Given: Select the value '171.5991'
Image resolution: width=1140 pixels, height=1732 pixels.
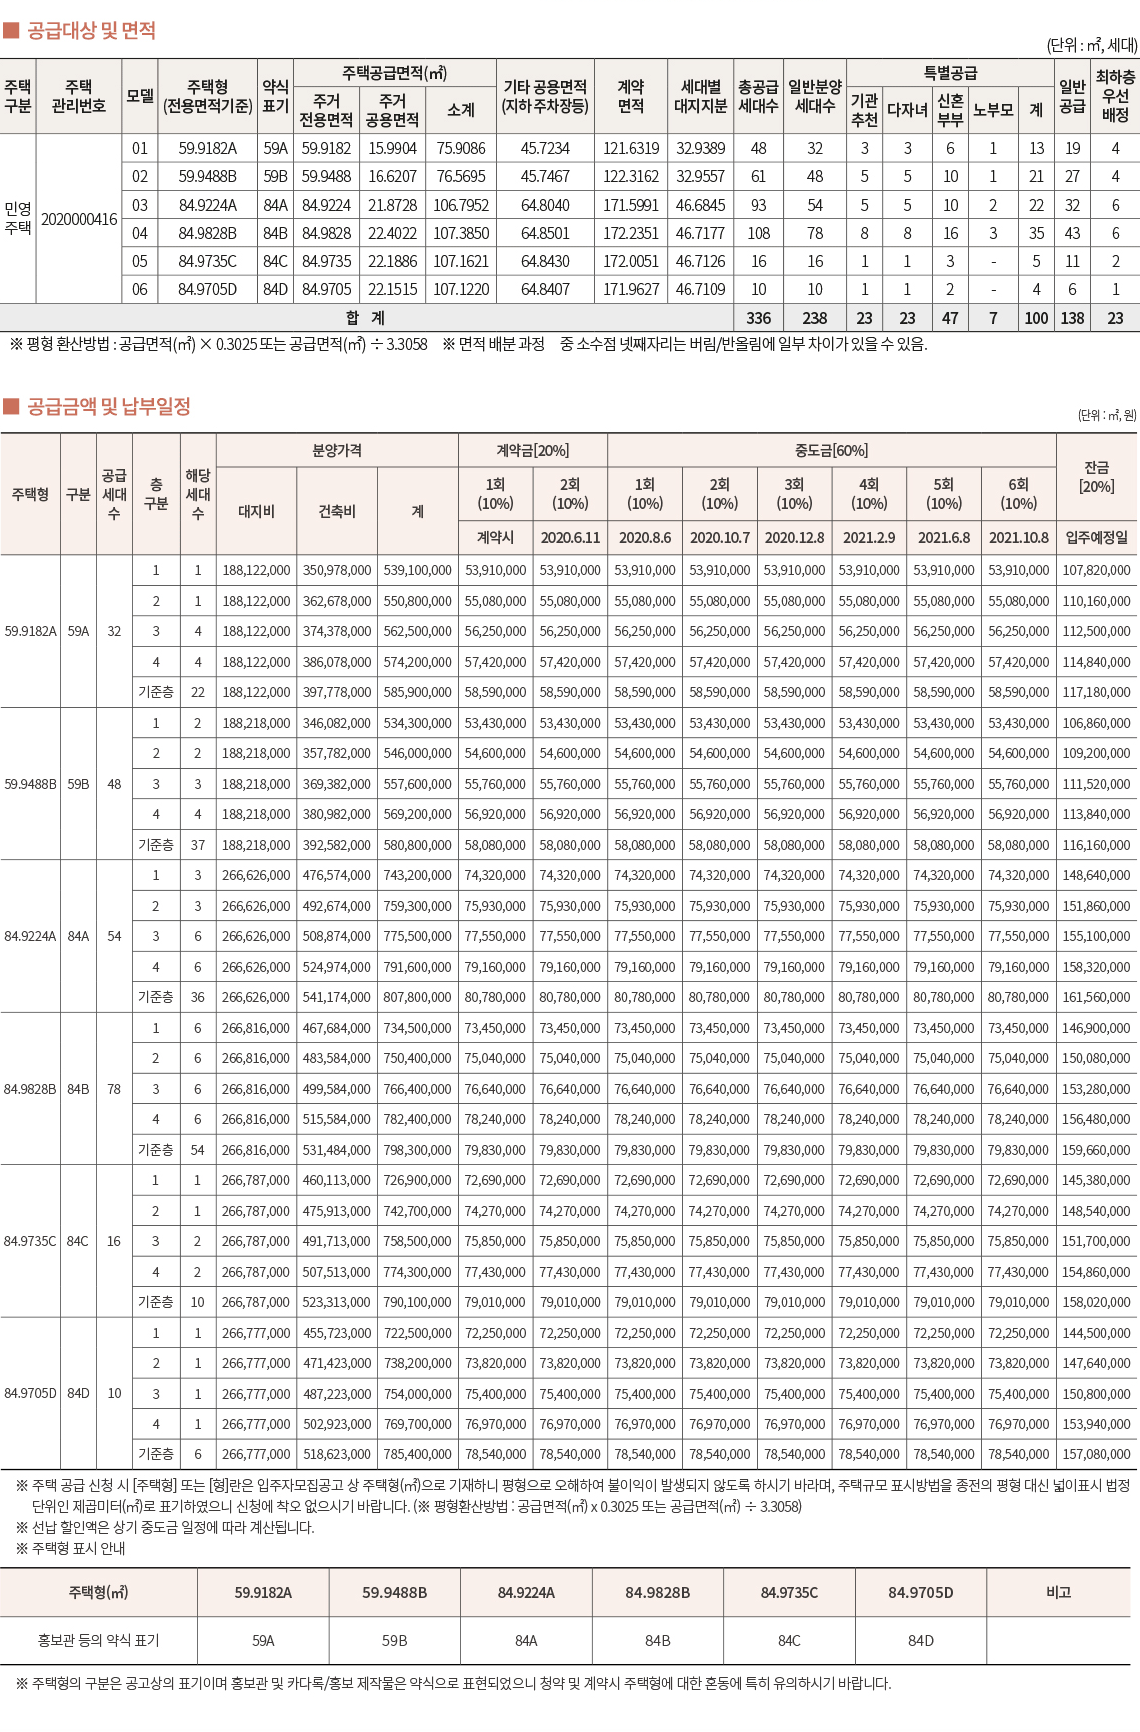Looking at the screenshot, I should [x=631, y=205].
